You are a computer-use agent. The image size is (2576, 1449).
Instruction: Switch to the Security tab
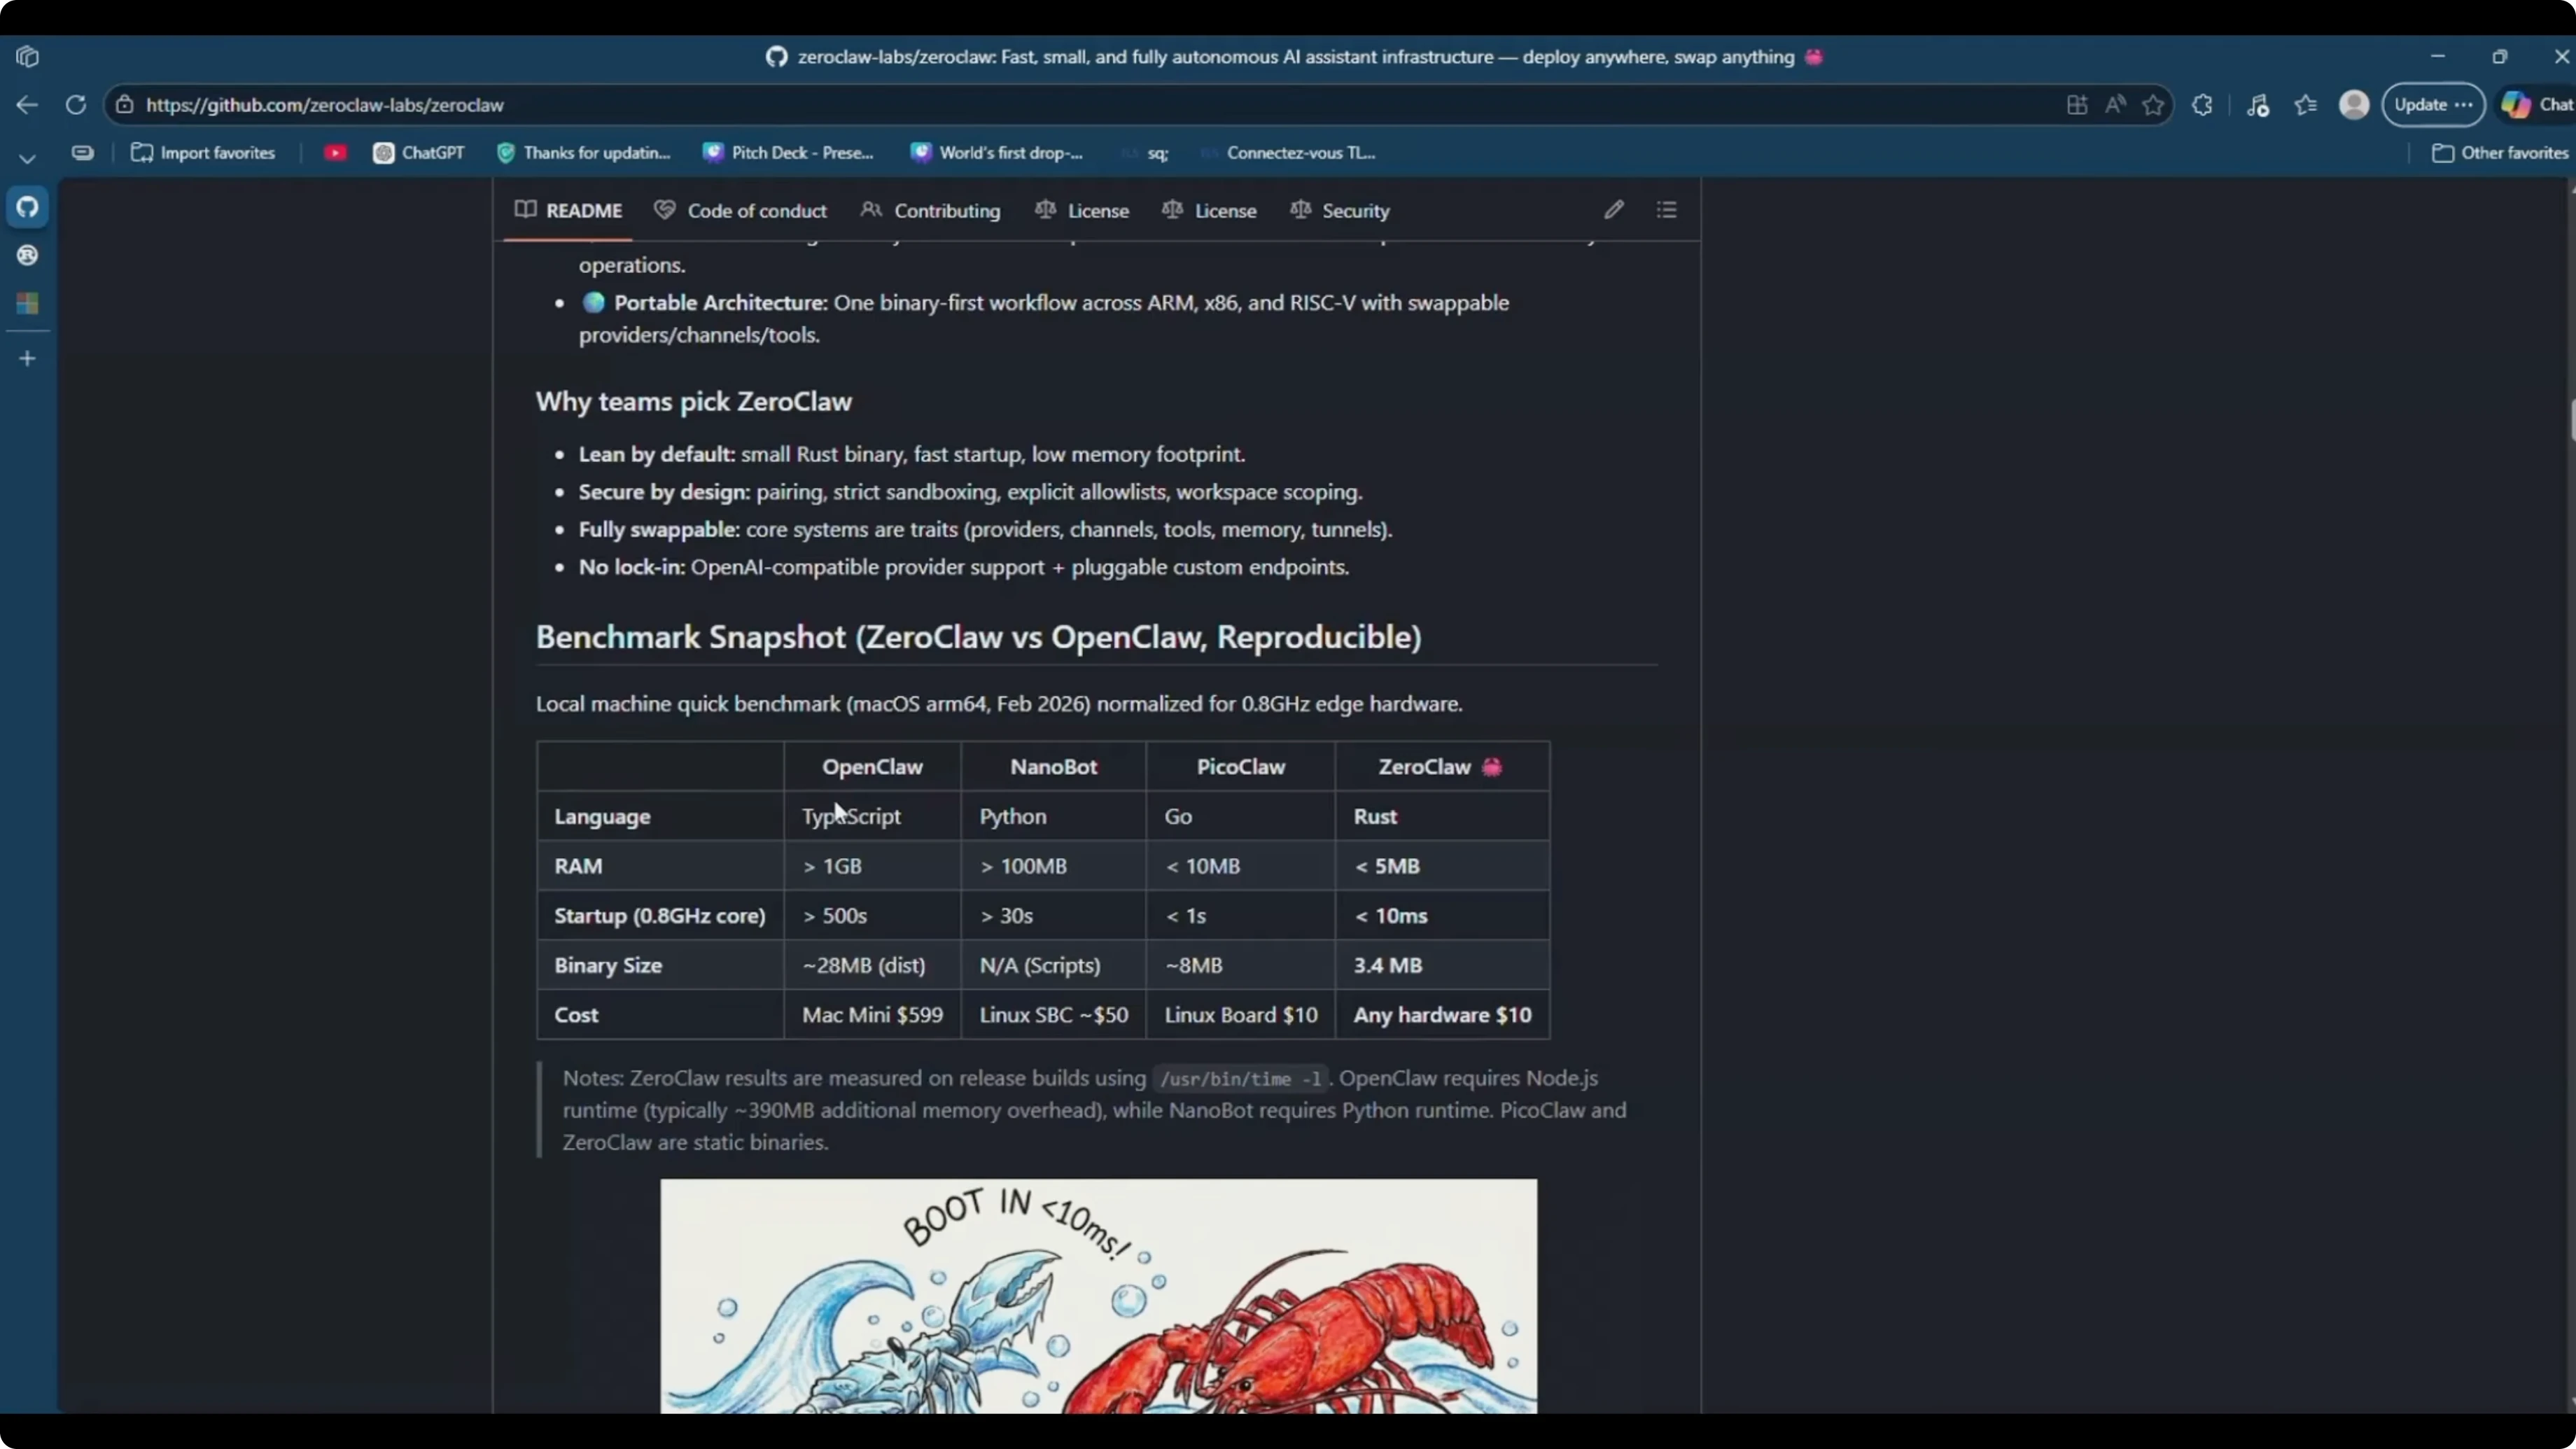tap(1340, 211)
